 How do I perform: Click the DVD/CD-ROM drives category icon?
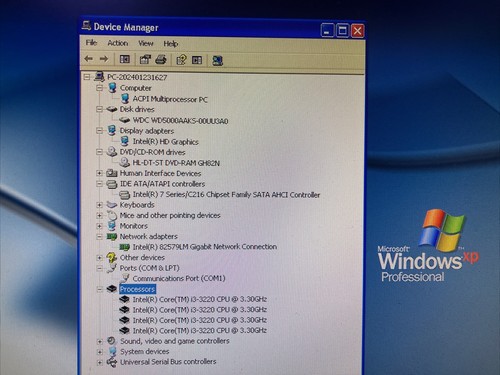(111, 152)
